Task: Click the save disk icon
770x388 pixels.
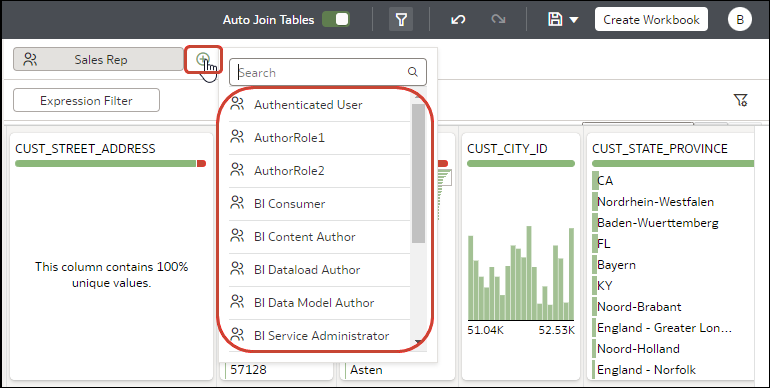Action: [555, 20]
